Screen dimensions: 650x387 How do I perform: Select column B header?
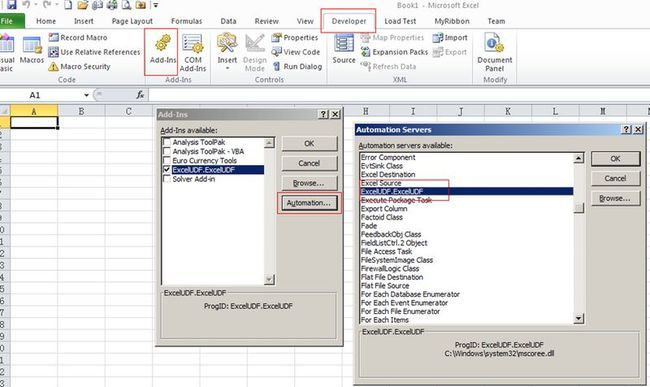81,111
